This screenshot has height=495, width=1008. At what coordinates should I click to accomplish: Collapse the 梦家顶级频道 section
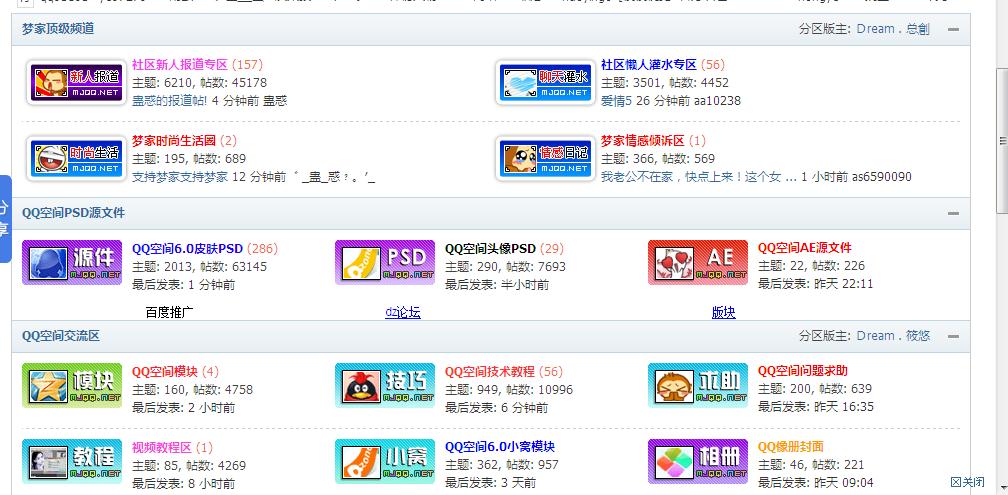953,29
